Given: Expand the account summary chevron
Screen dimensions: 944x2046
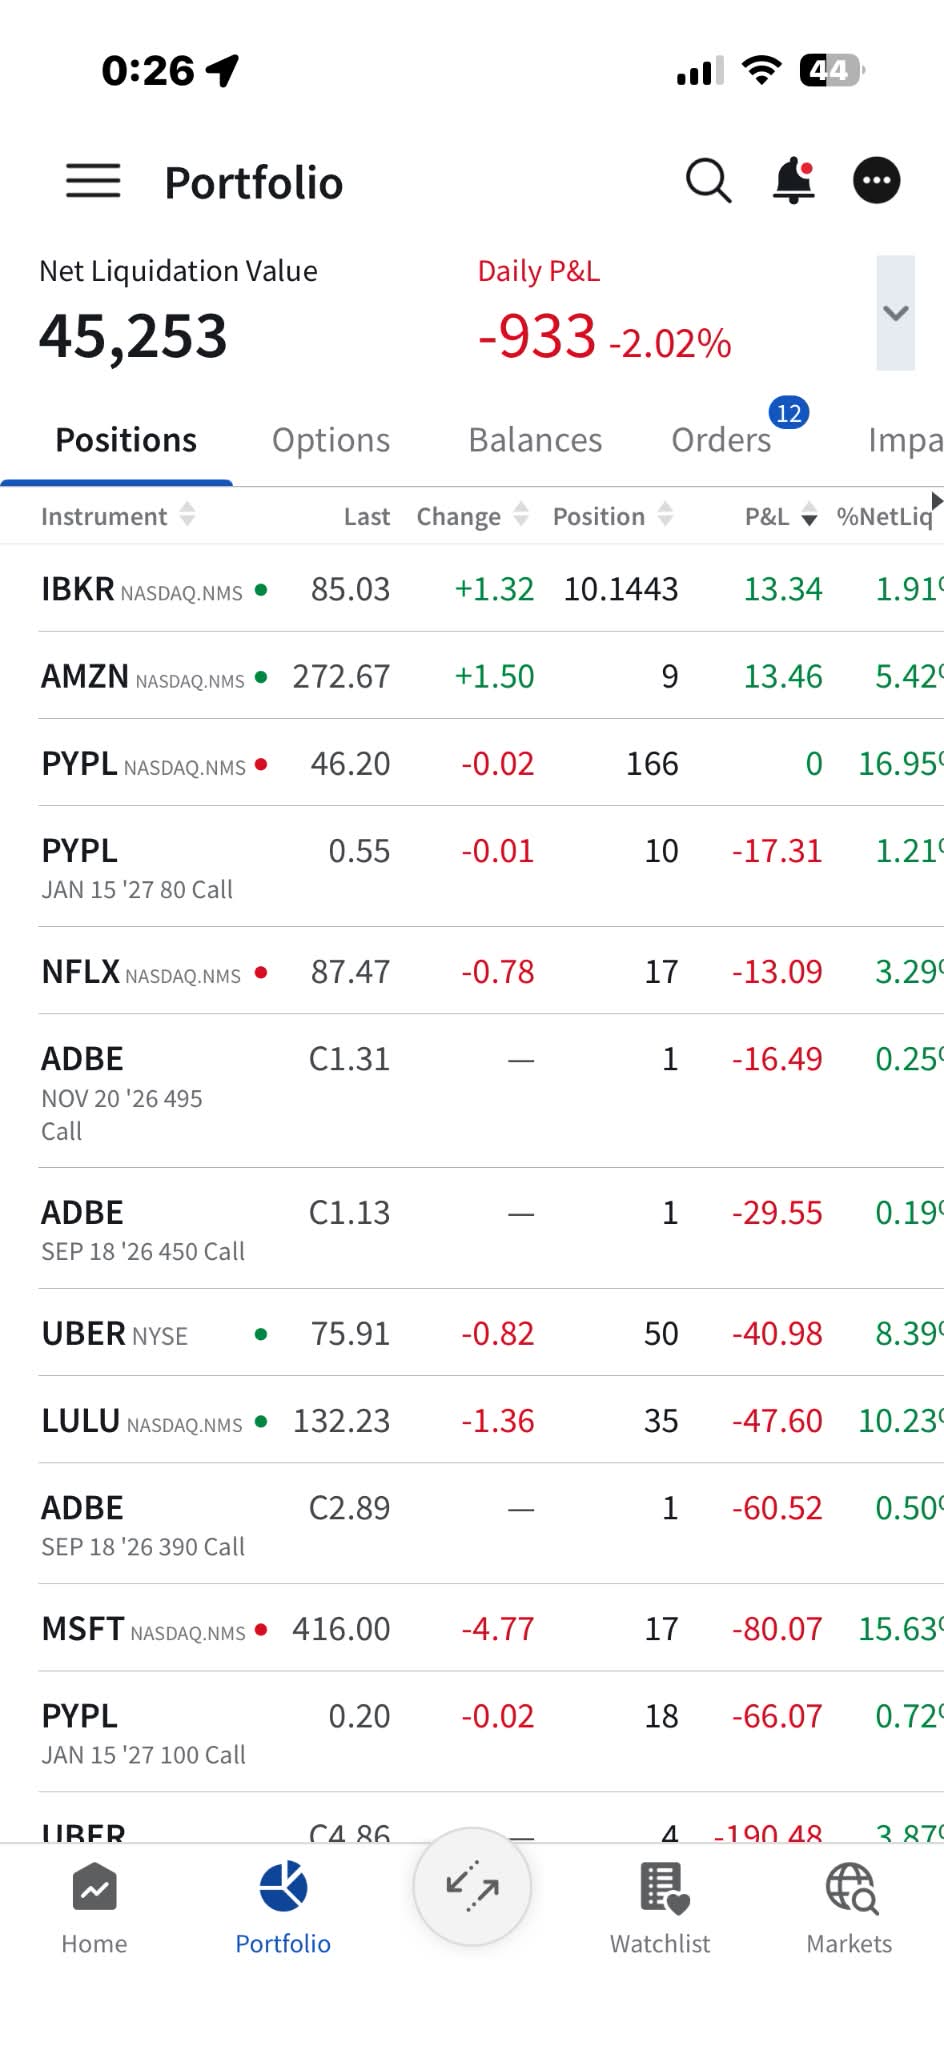Looking at the screenshot, I should tap(896, 313).
